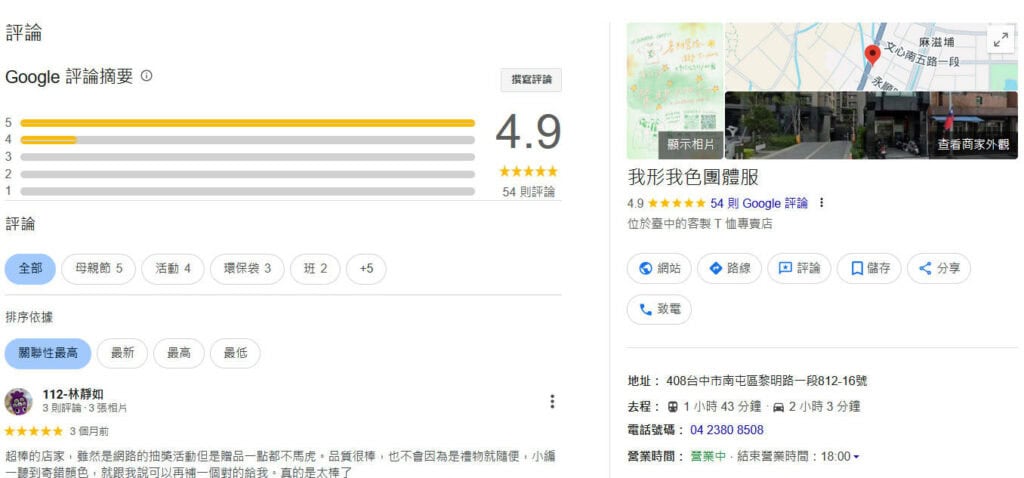Click the 路線 directions button
The image size is (1024, 478).
click(729, 268)
